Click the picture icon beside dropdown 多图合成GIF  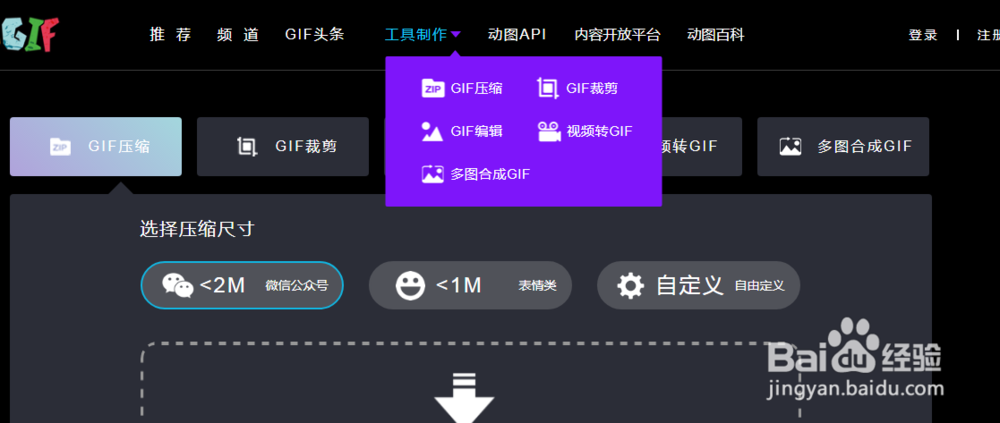432,174
